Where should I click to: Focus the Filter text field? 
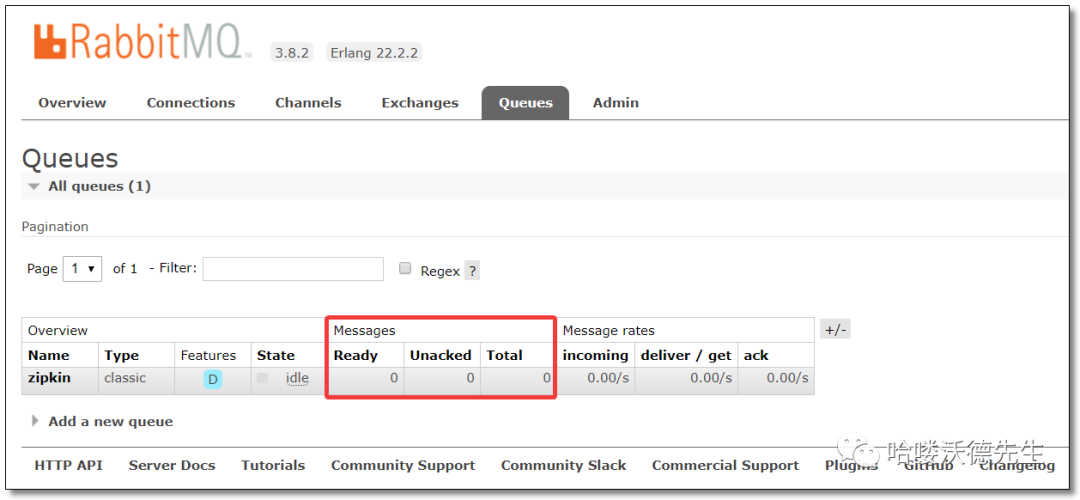293,269
